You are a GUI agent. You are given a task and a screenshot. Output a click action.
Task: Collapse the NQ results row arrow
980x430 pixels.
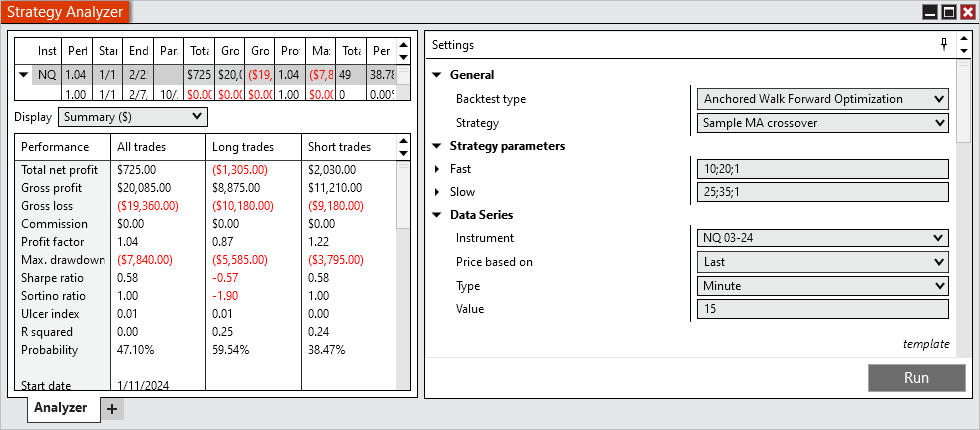(x=23, y=74)
